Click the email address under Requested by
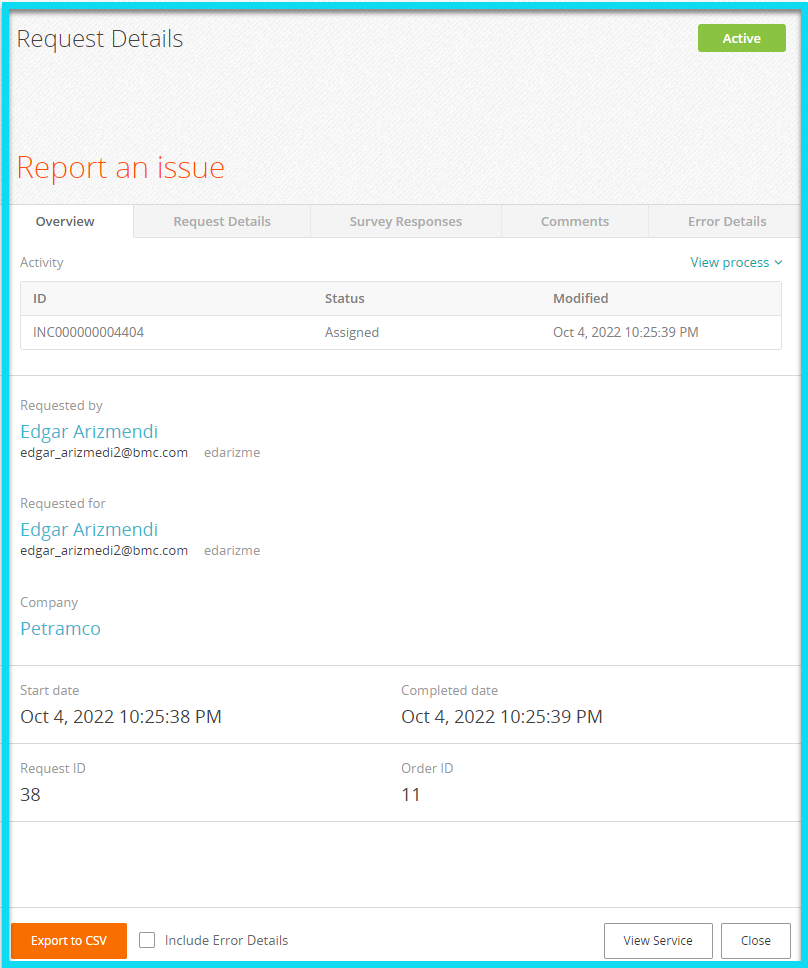Screen dimensions: 808x968 [104, 452]
